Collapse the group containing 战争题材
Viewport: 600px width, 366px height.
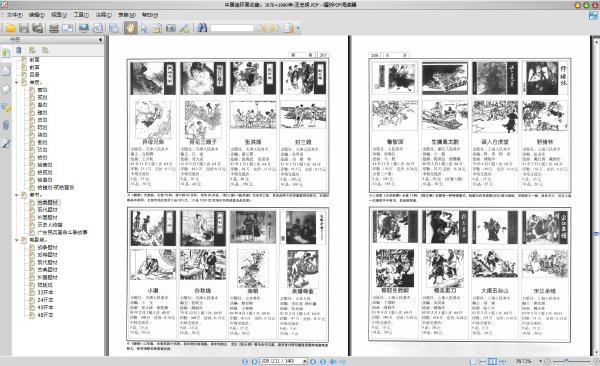[x=16, y=240]
